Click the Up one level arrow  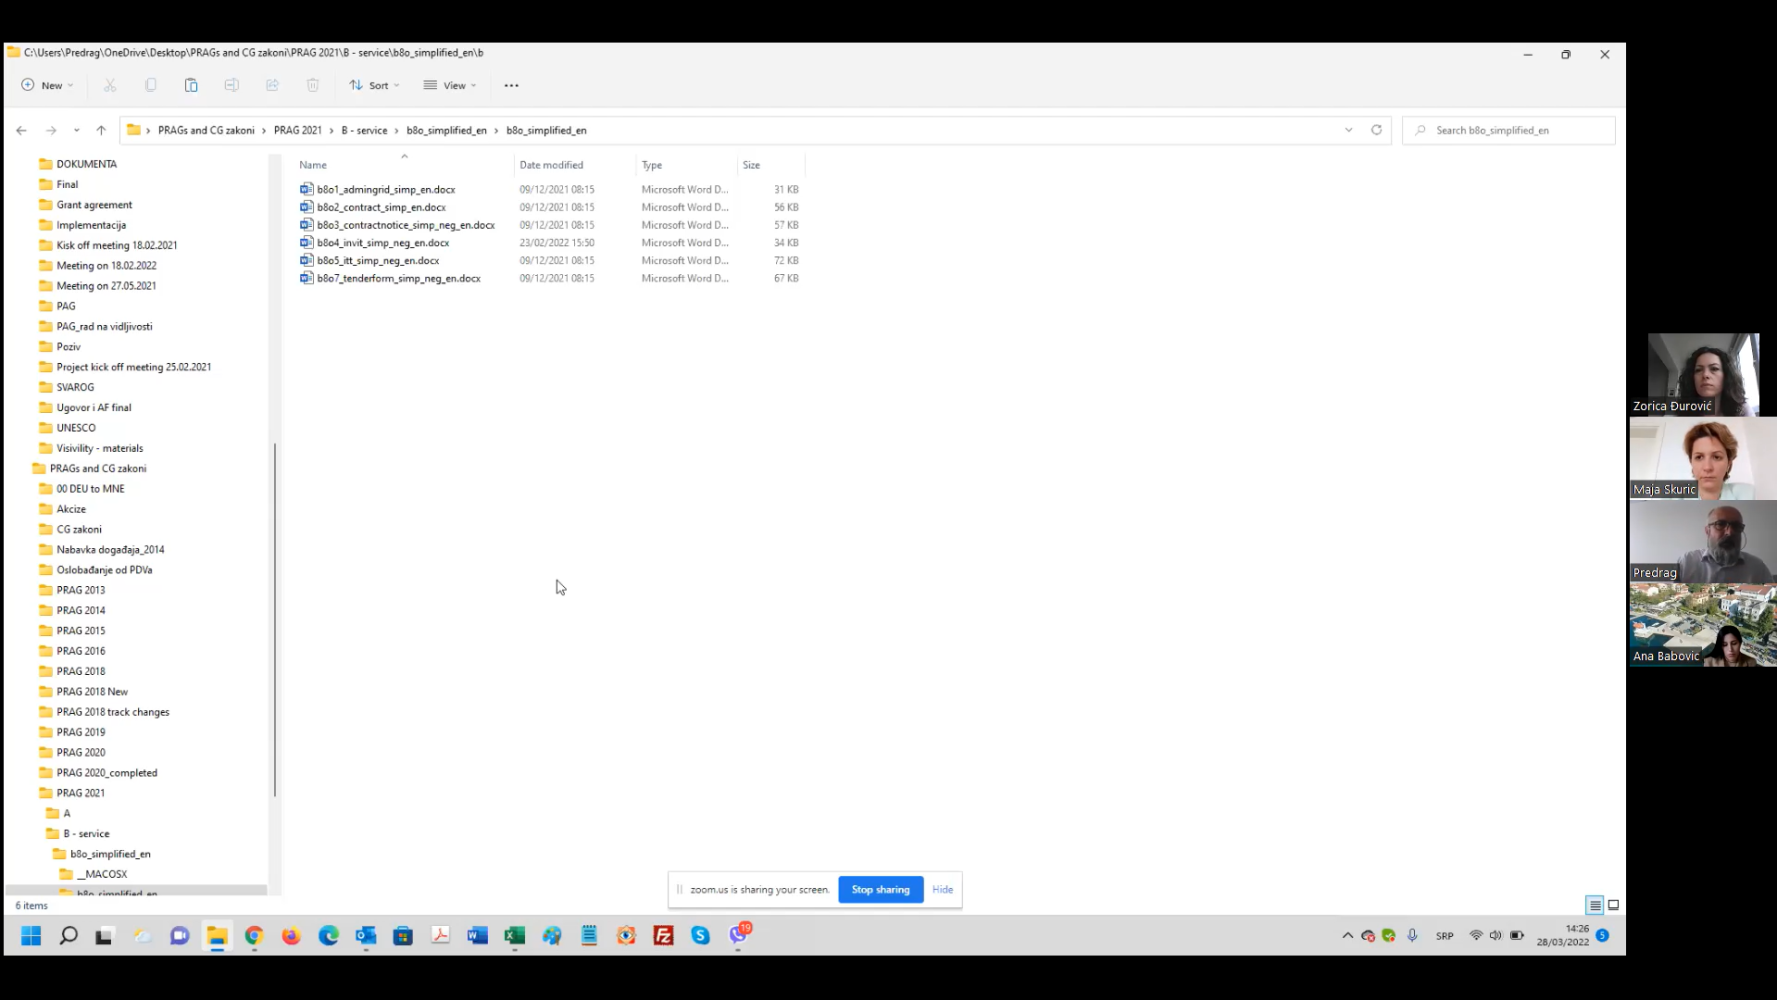[101, 130]
